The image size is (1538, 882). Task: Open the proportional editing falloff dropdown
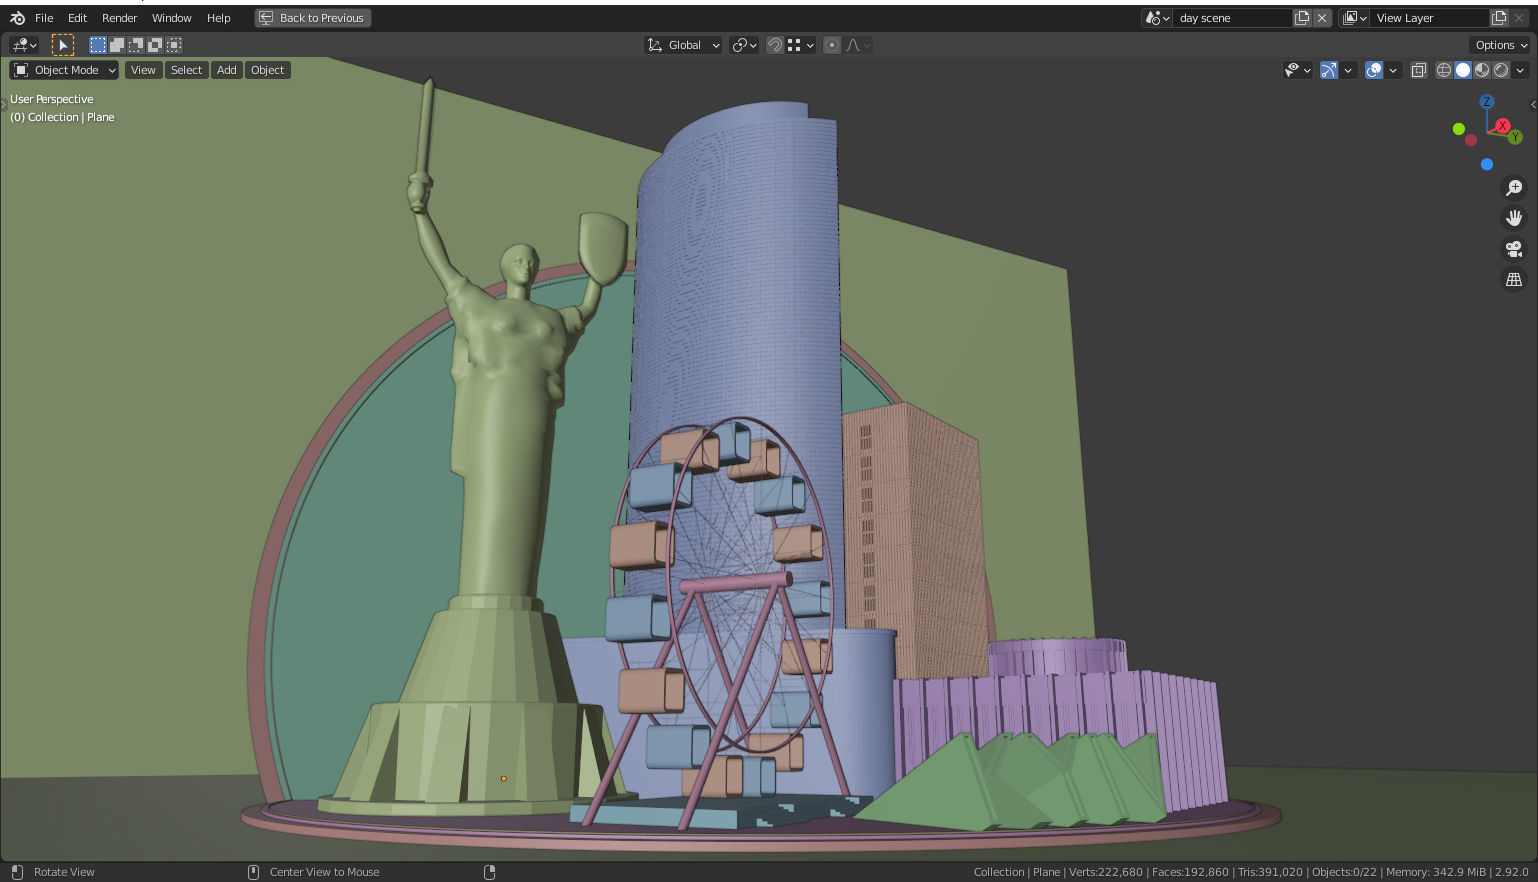pyautogui.click(x=859, y=45)
